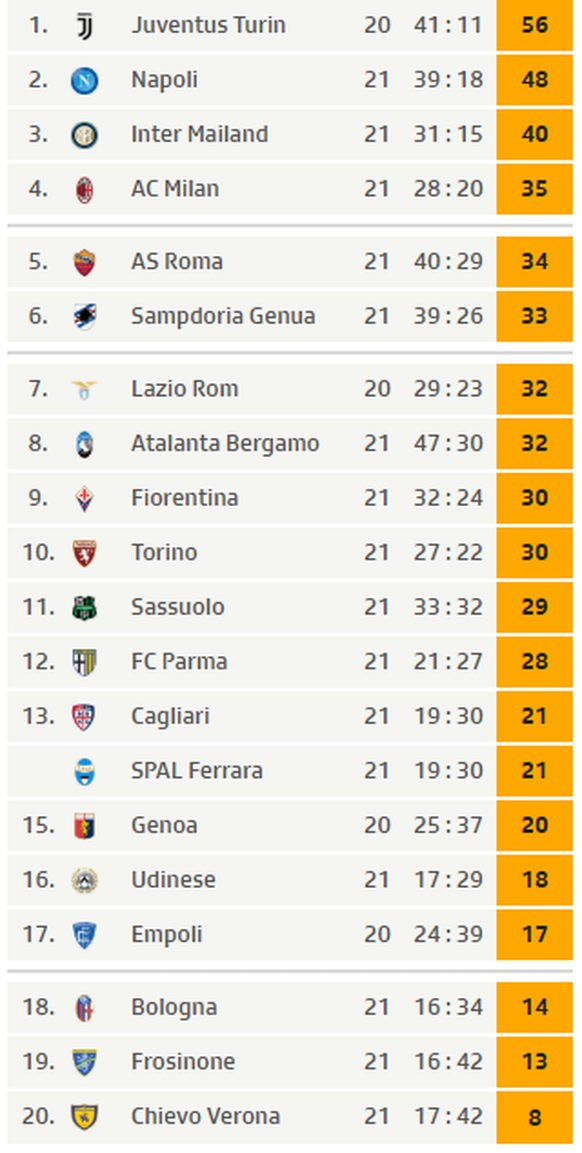Click the Sampdoria Genua logo
582x1153 pixels.
point(85,316)
